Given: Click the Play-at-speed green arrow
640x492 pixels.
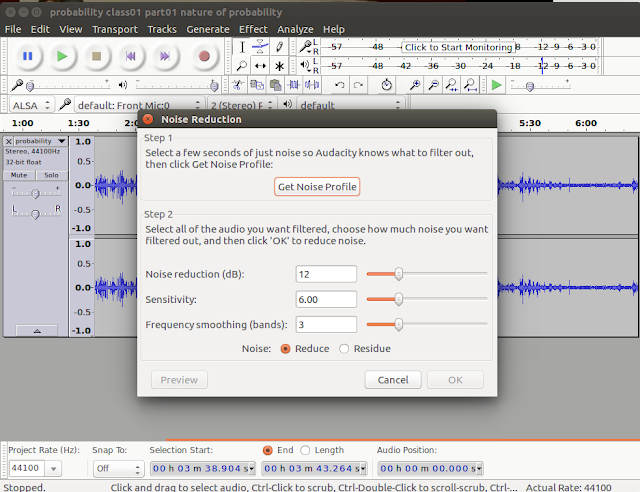Looking at the screenshot, I should click(496, 85).
